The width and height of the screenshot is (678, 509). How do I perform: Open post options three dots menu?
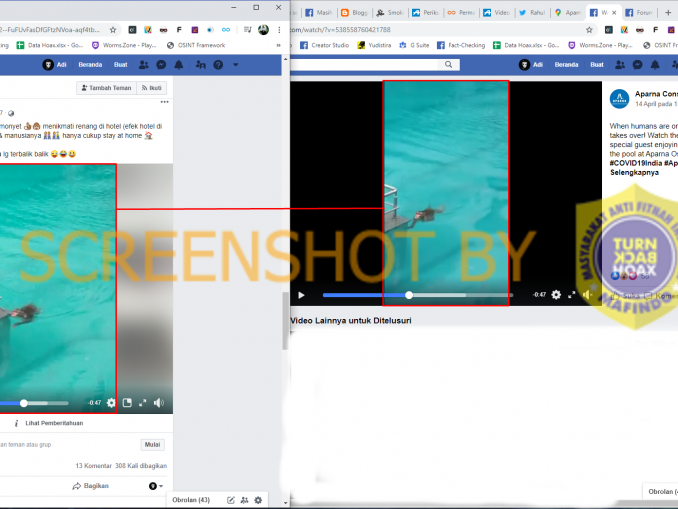pyautogui.click(x=164, y=102)
